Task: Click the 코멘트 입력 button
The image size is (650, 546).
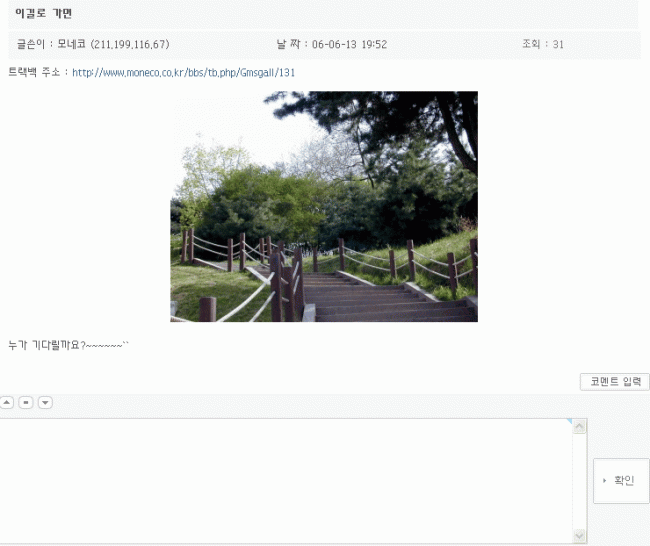Action: 614,381
